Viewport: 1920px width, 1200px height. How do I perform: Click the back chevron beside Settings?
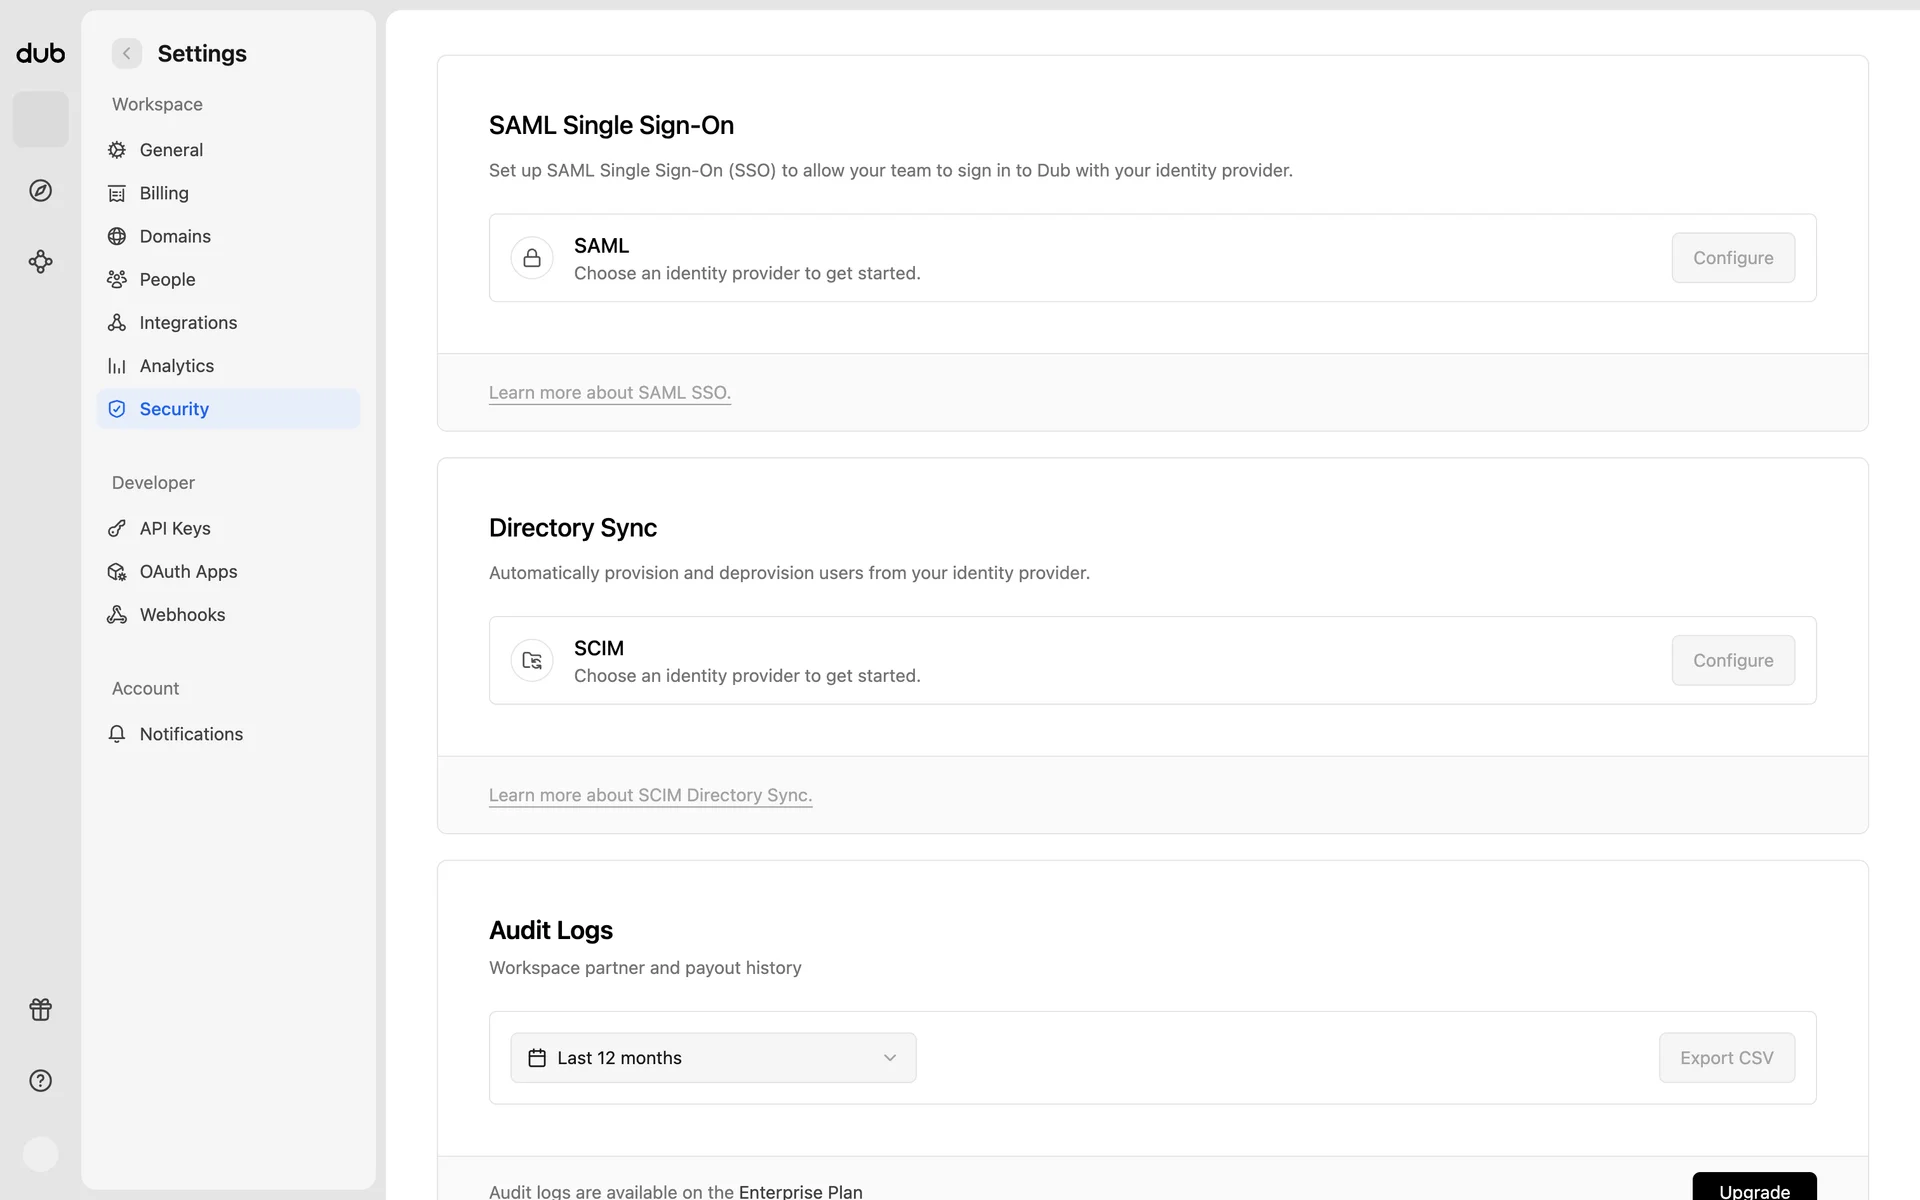[x=127, y=53]
